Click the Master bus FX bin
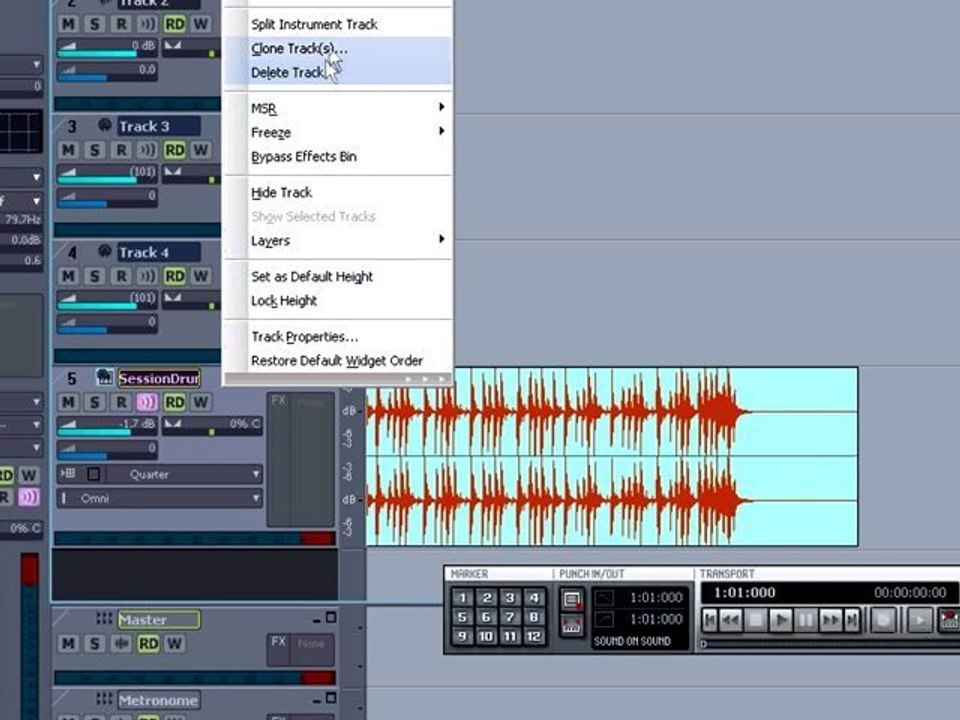 point(301,650)
